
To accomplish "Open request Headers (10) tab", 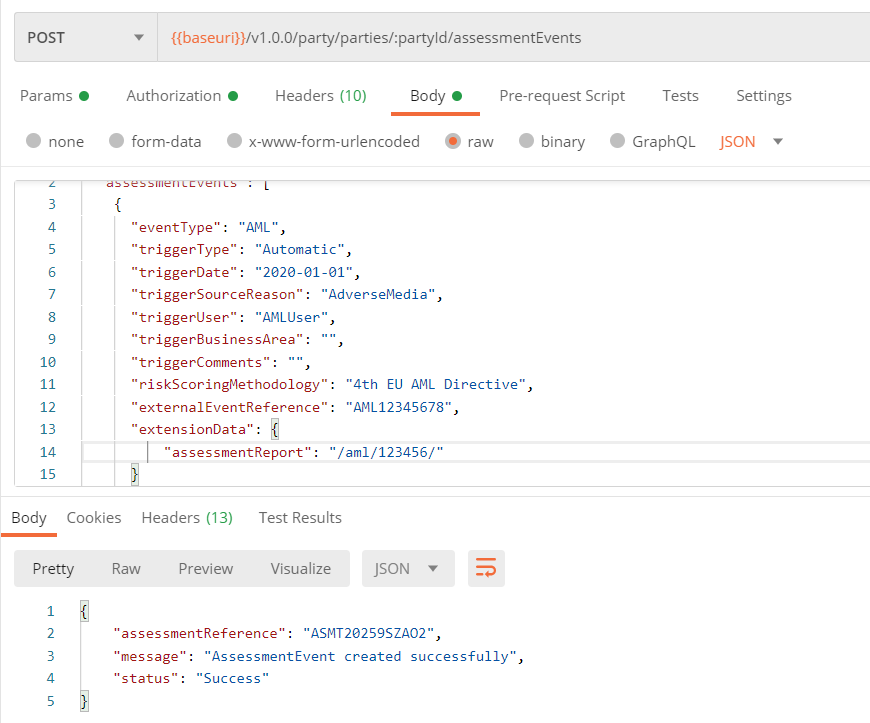I will tap(320, 96).
